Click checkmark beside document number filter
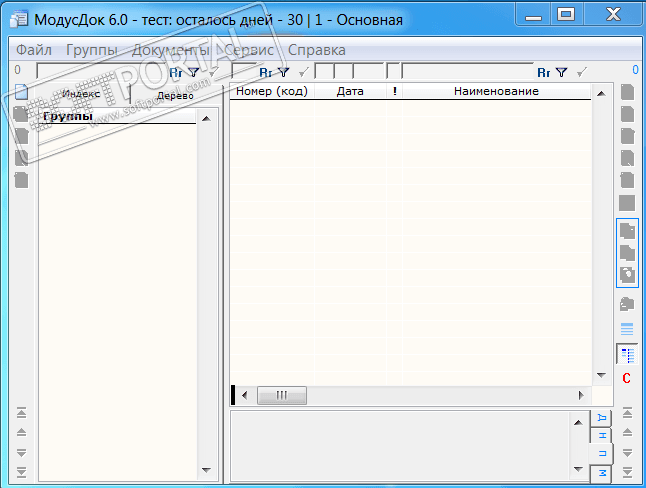The image size is (646, 488). click(304, 73)
